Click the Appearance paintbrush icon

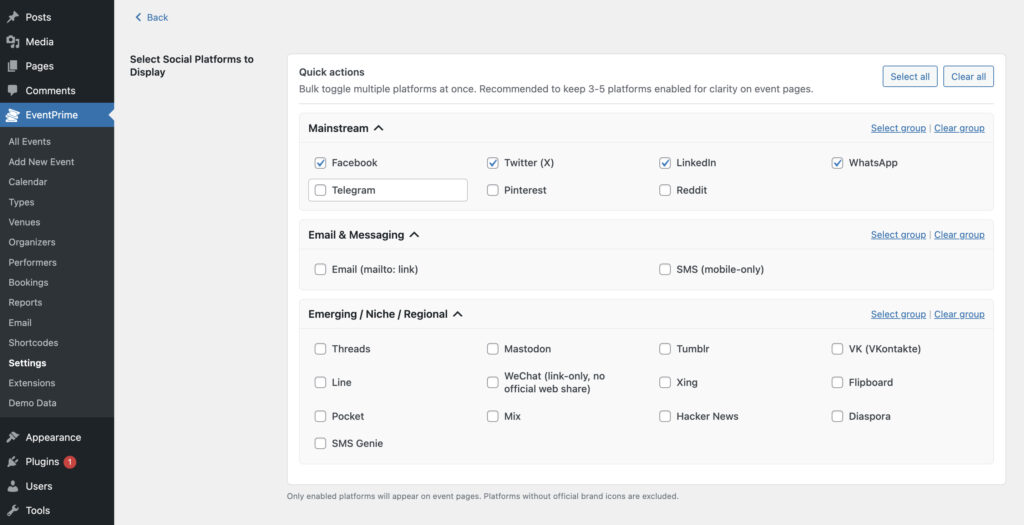(x=13, y=437)
